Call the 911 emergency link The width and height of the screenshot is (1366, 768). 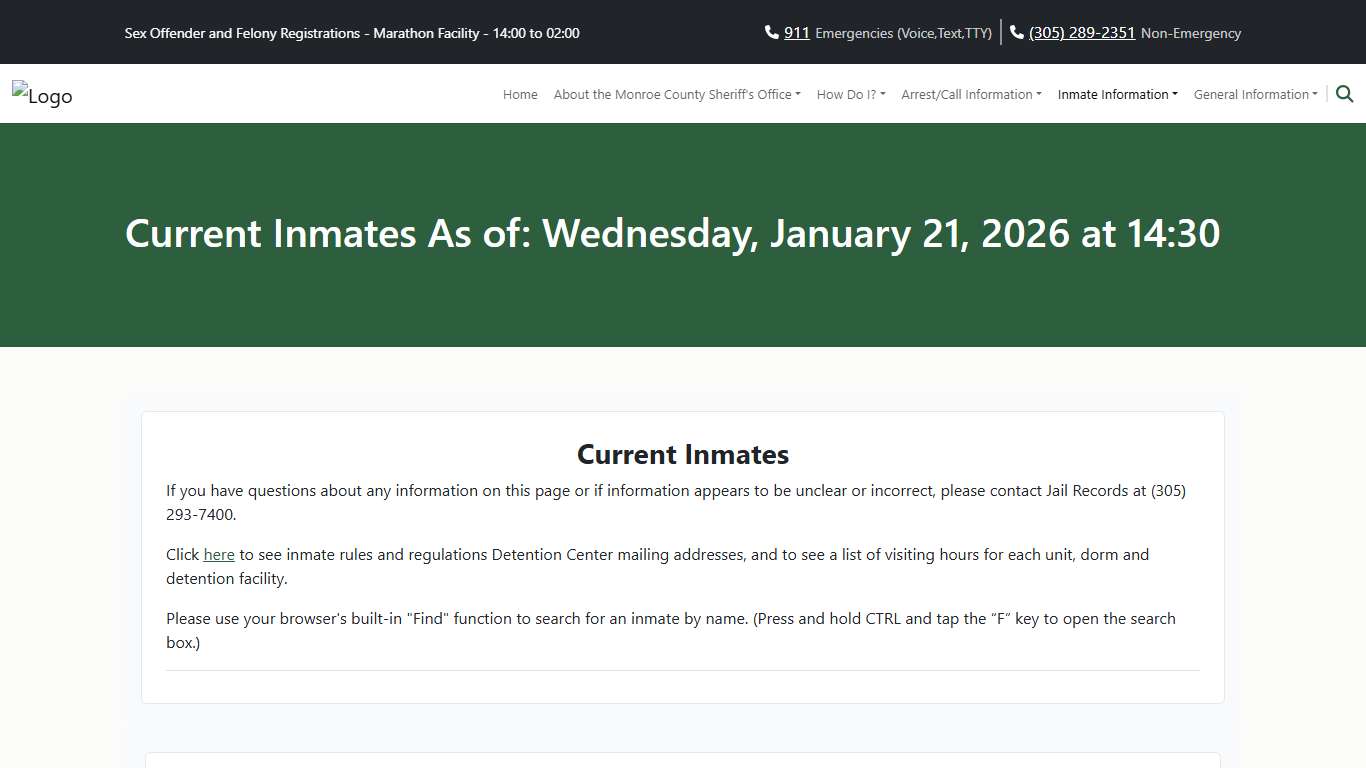click(x=796, y=33)
